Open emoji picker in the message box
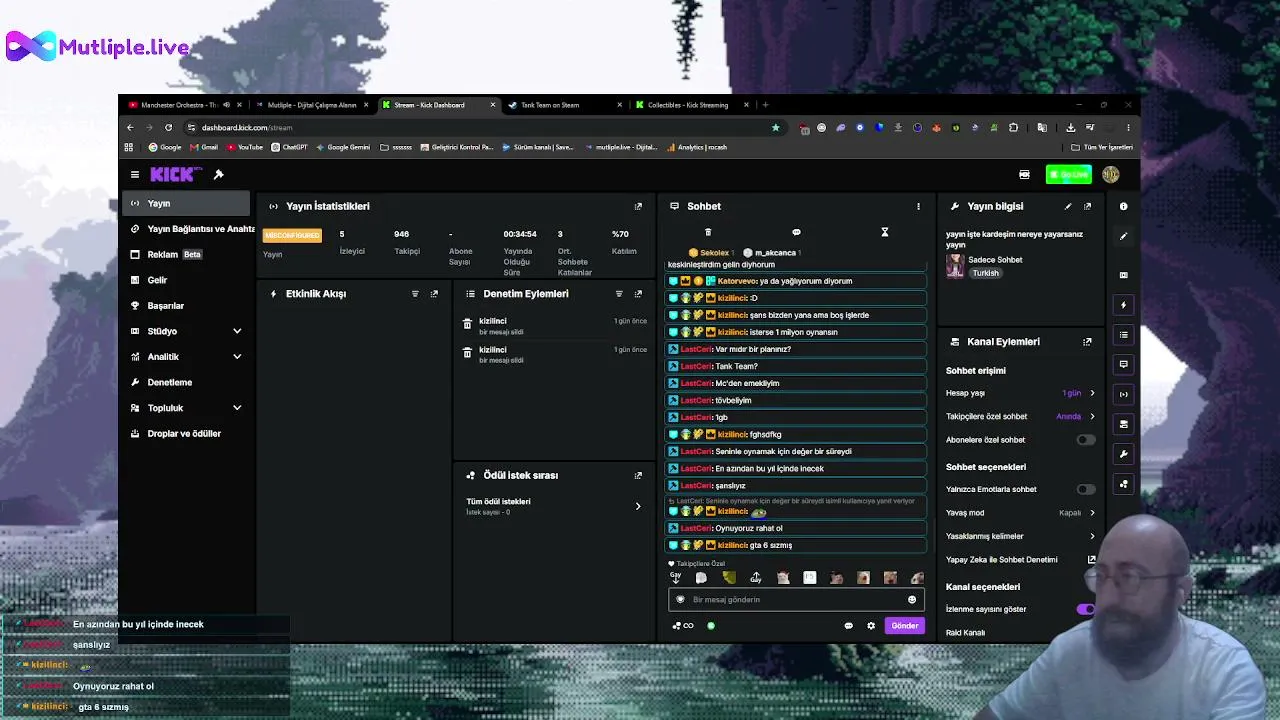This screenshot has height=720, width=1280. 912,600
